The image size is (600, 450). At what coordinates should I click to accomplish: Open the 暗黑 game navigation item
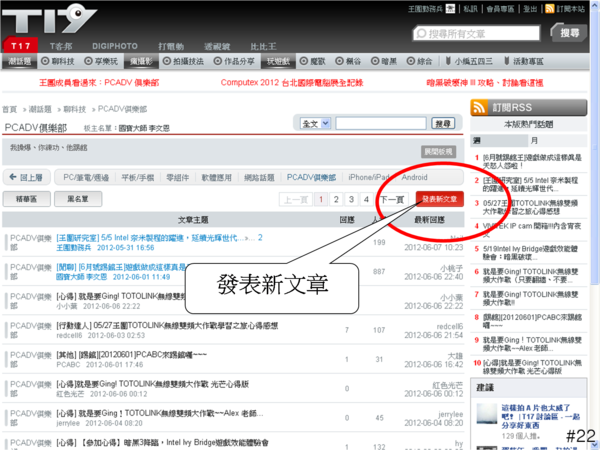point(384,61)
